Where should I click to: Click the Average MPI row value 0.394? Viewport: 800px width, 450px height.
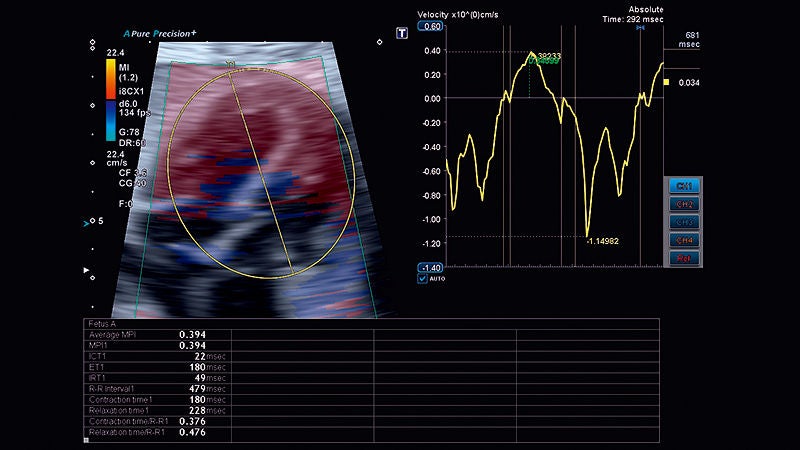point(192,335)
